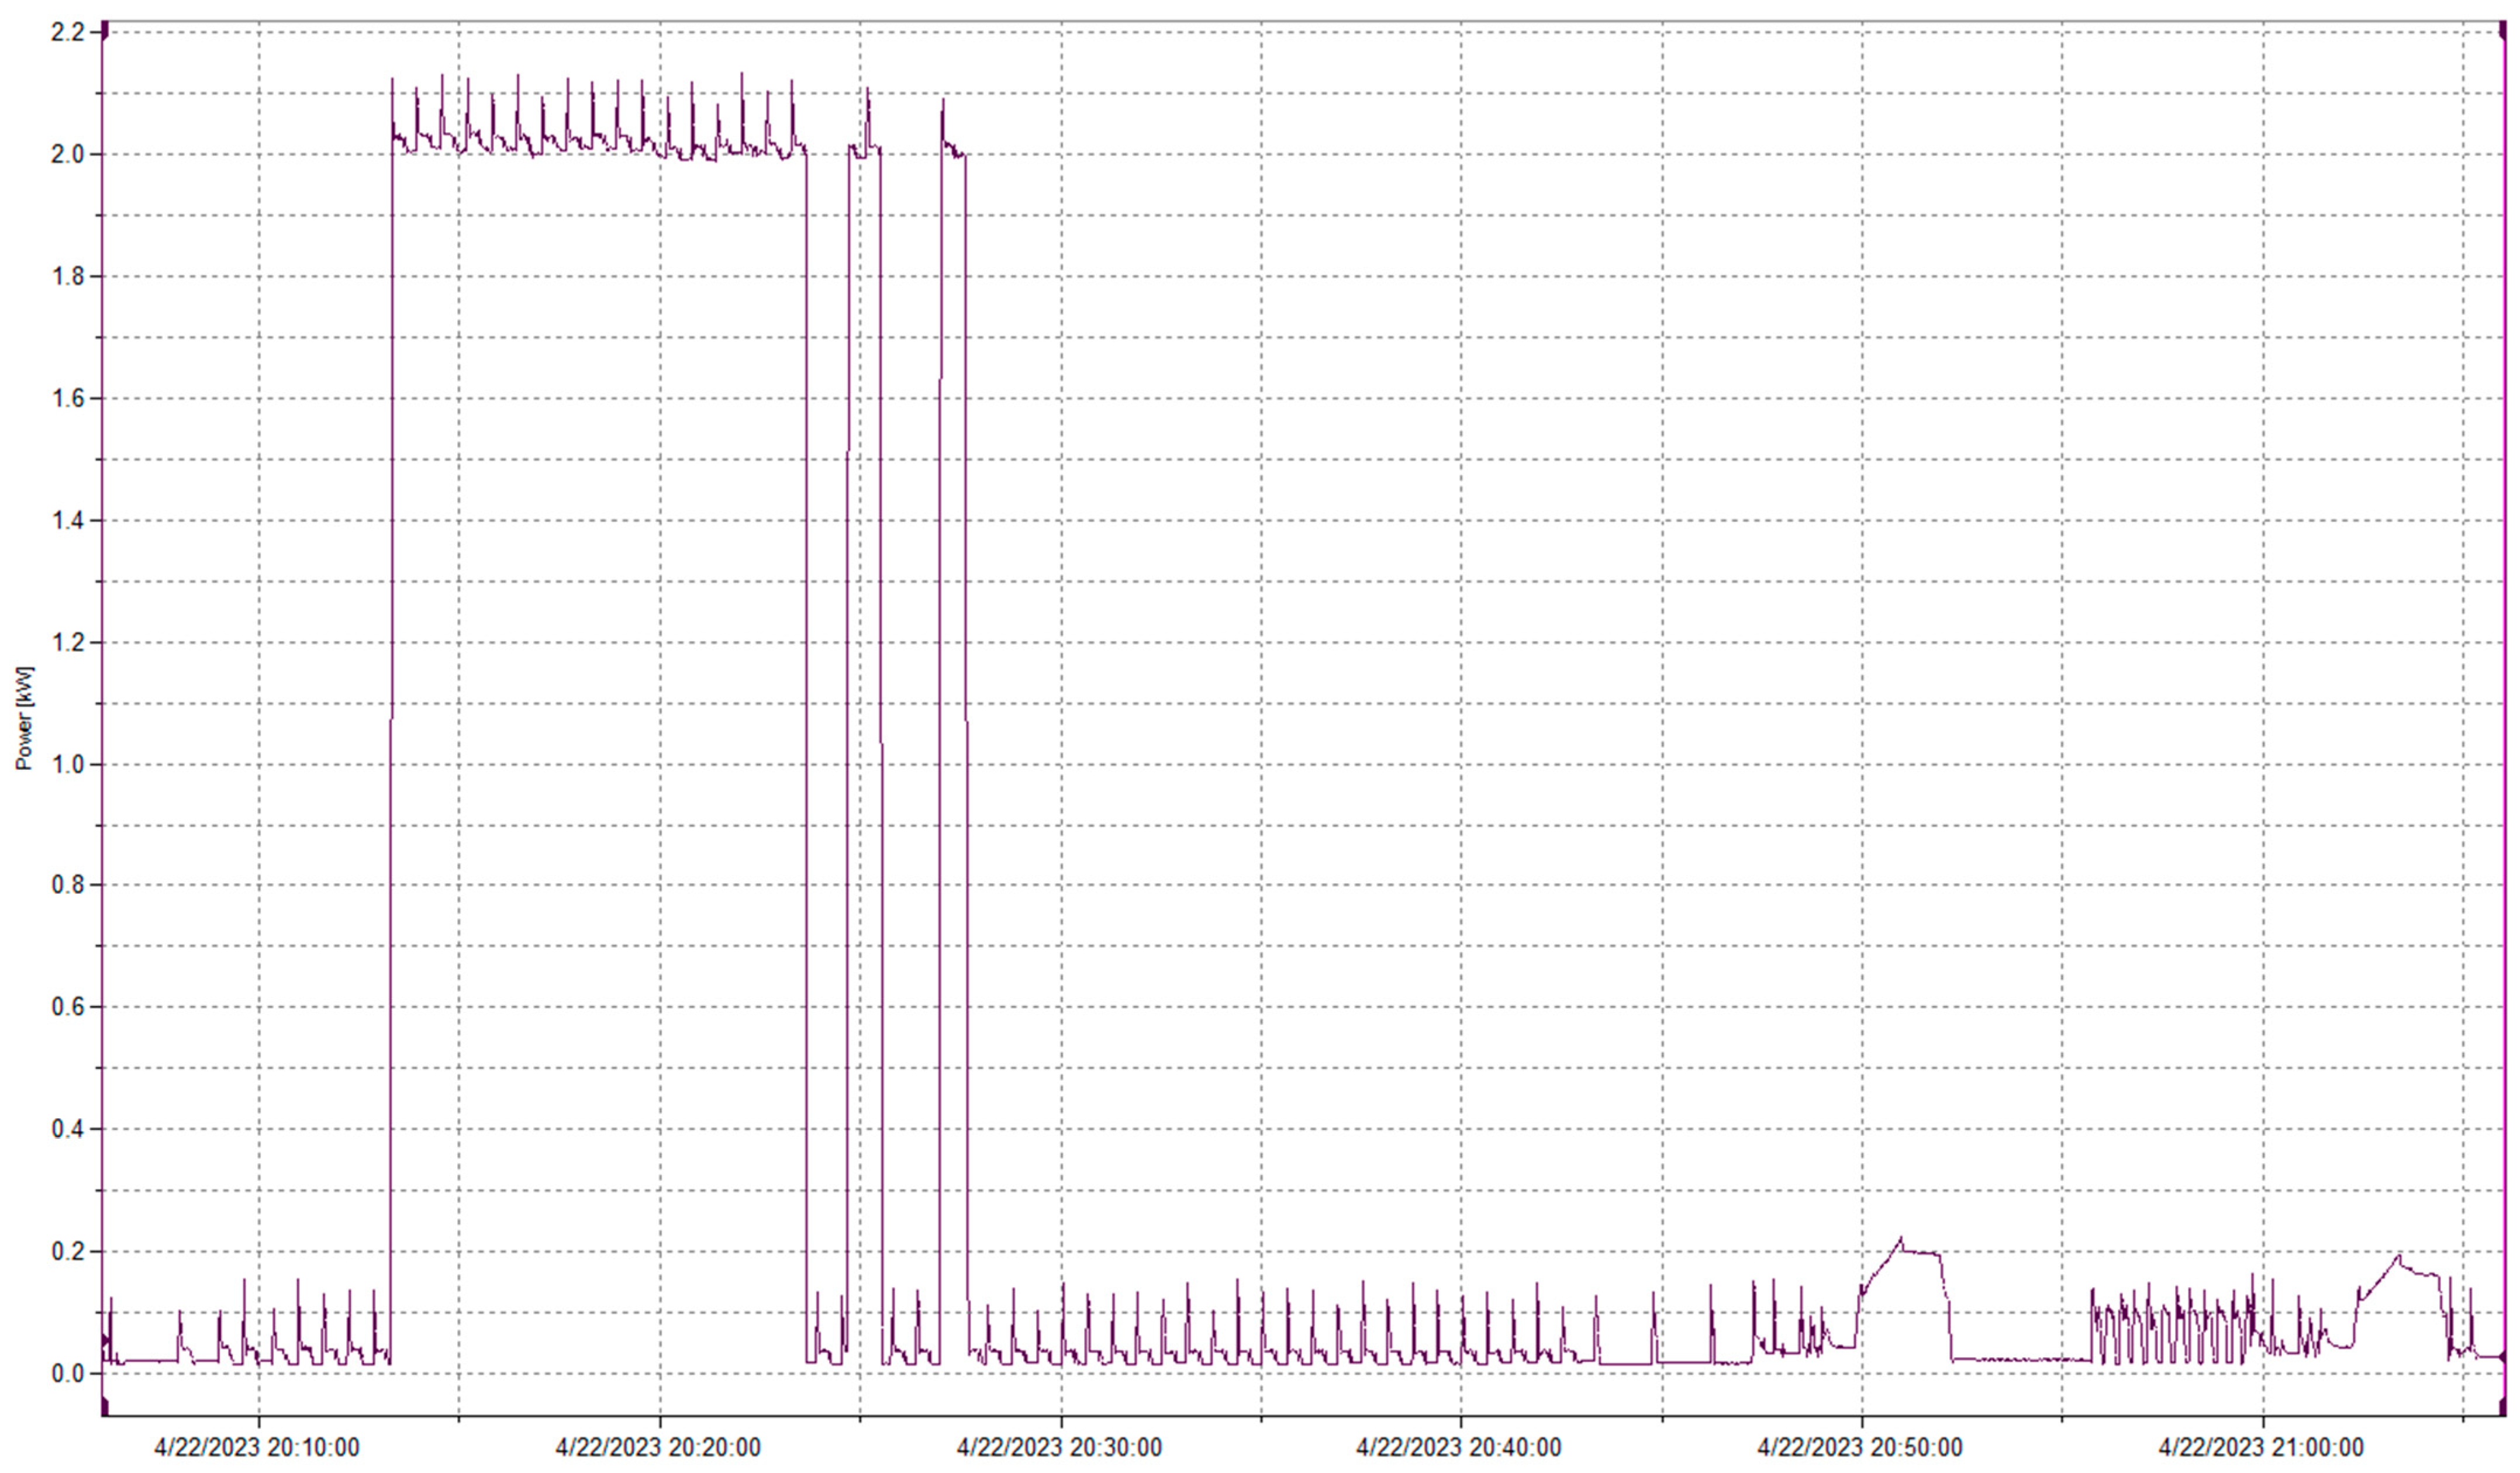The height and width of the screenshot is (1473, 2520).
Task: Click the 4/22/2023 20:10:00 time label
Action: 256,1447
